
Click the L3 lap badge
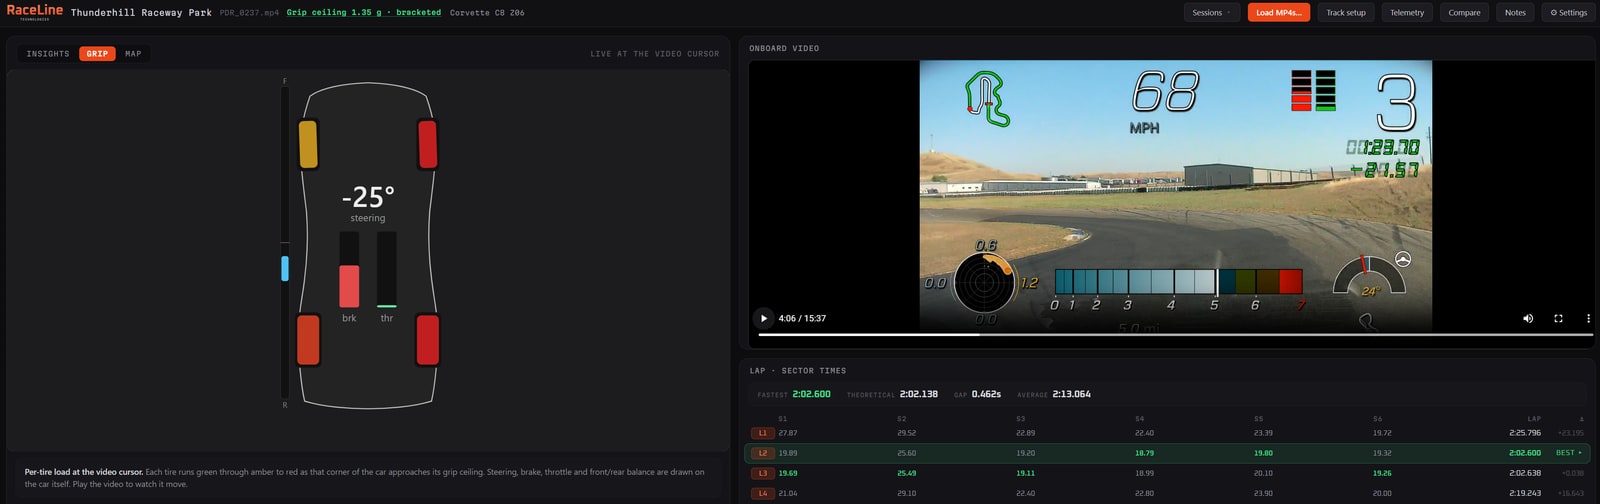pos(762,473)
